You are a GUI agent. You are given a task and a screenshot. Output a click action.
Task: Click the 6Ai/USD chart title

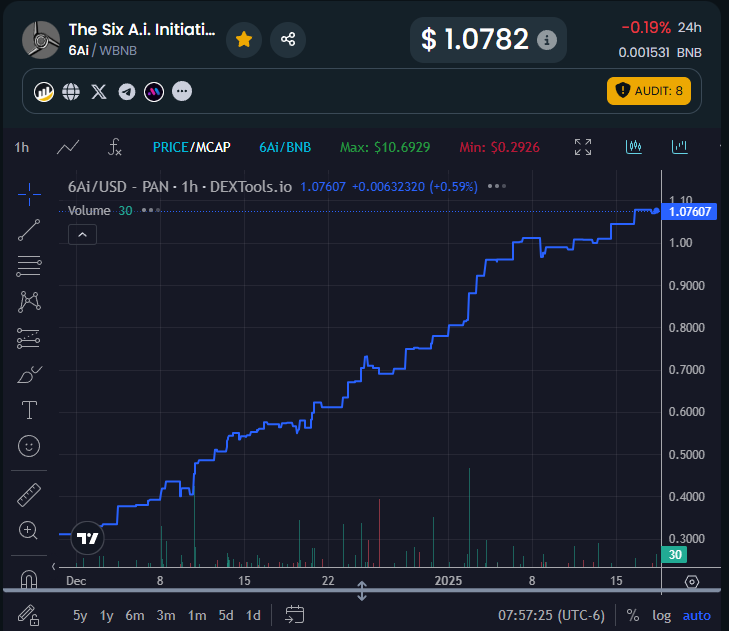[180, 187]
